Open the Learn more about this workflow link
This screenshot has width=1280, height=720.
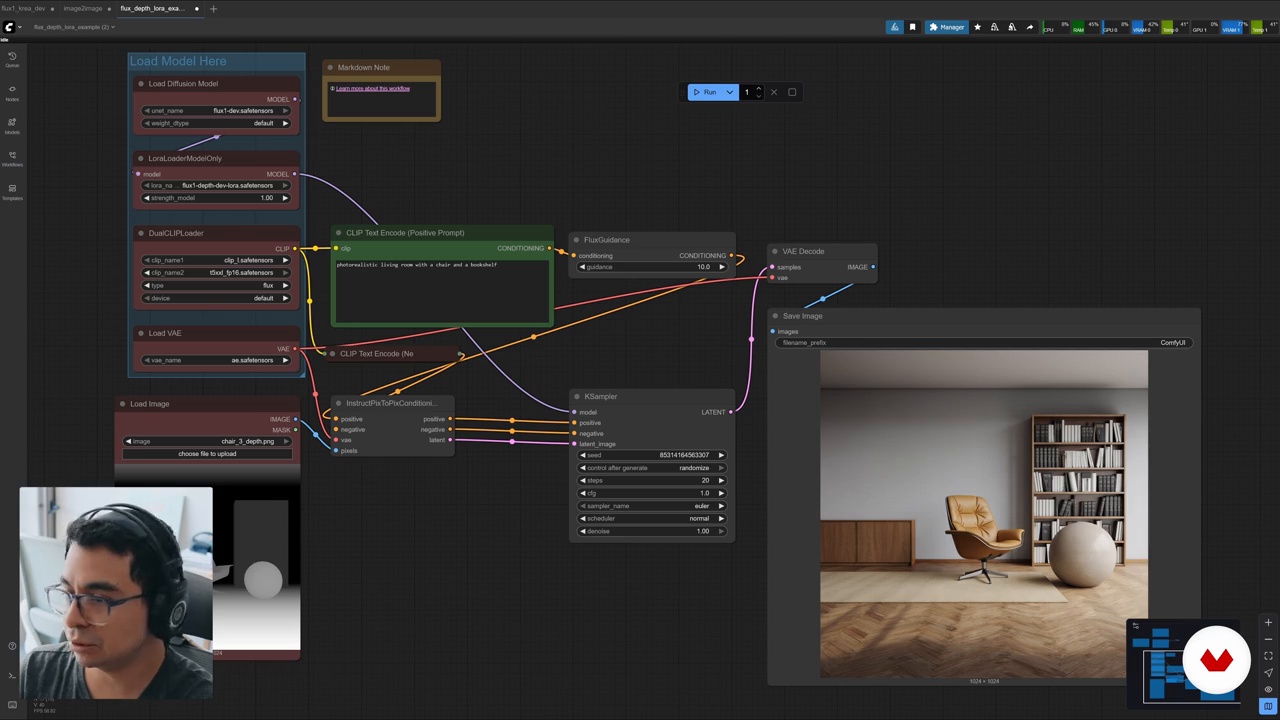click(372, 88)
